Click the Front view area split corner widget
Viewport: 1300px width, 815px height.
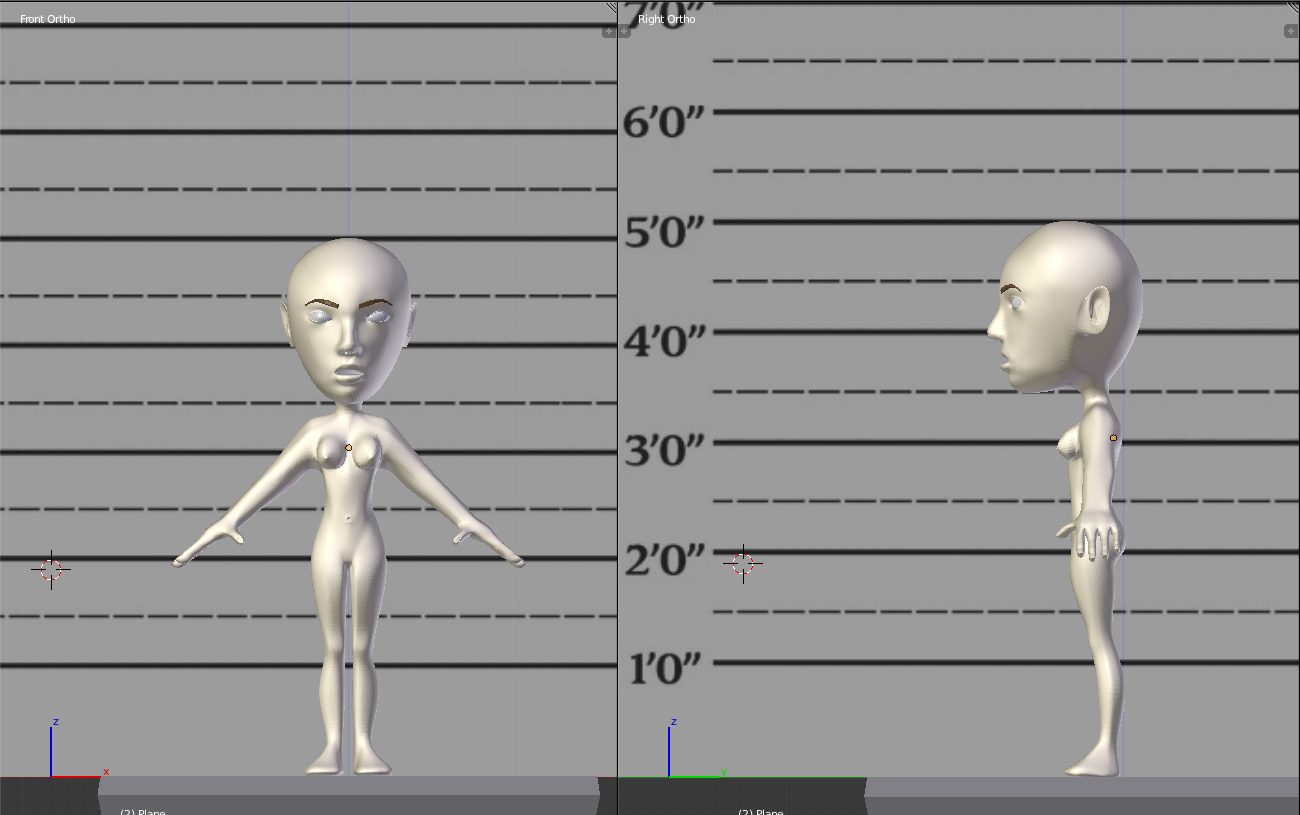pyautogui.click(x=611, y=6)
